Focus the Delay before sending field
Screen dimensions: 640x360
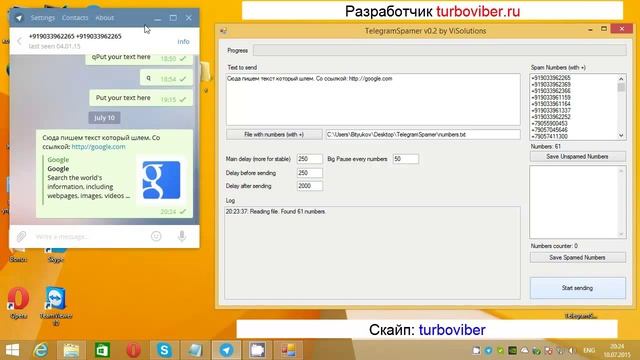coord(309,173)
